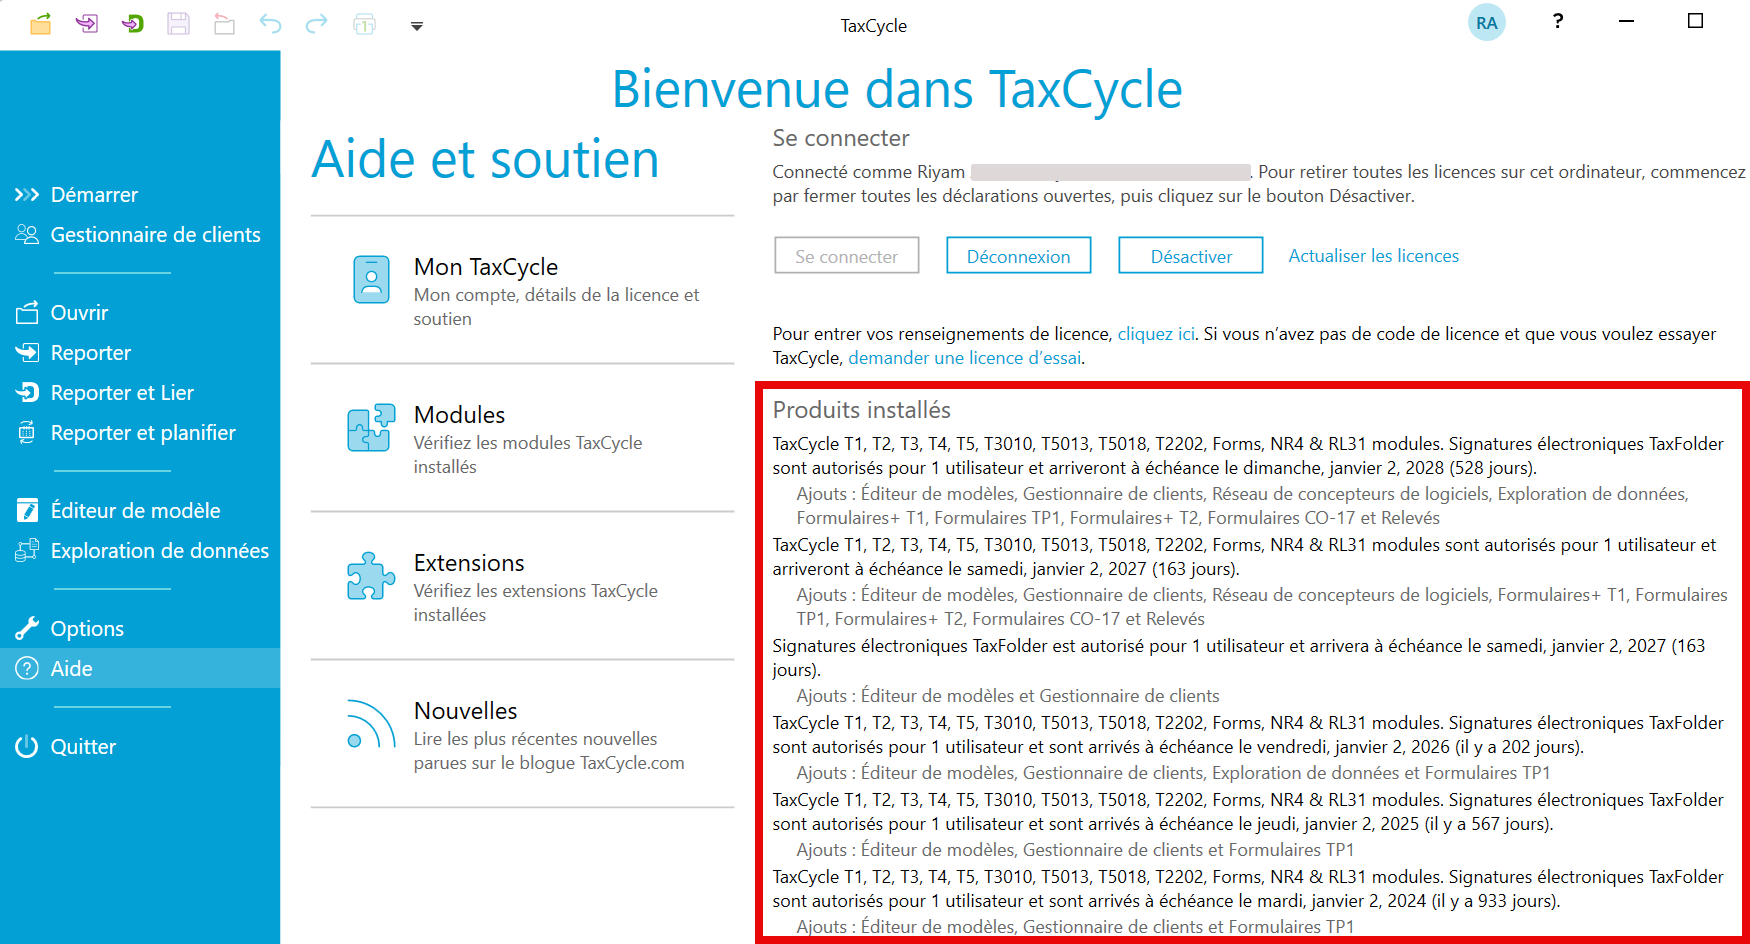Click the Carry Forward toolbar icon
Screen dimensions: 1750x944
pos(87,23)
